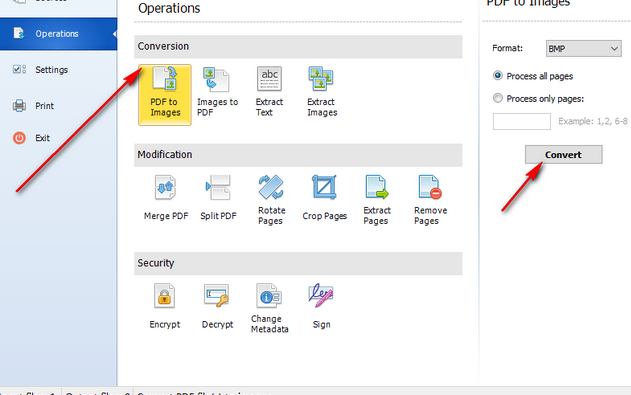The width and height of the screenshot is (631, 395).
Task: Select the Encrypt security tool
Action: point(165,307)
